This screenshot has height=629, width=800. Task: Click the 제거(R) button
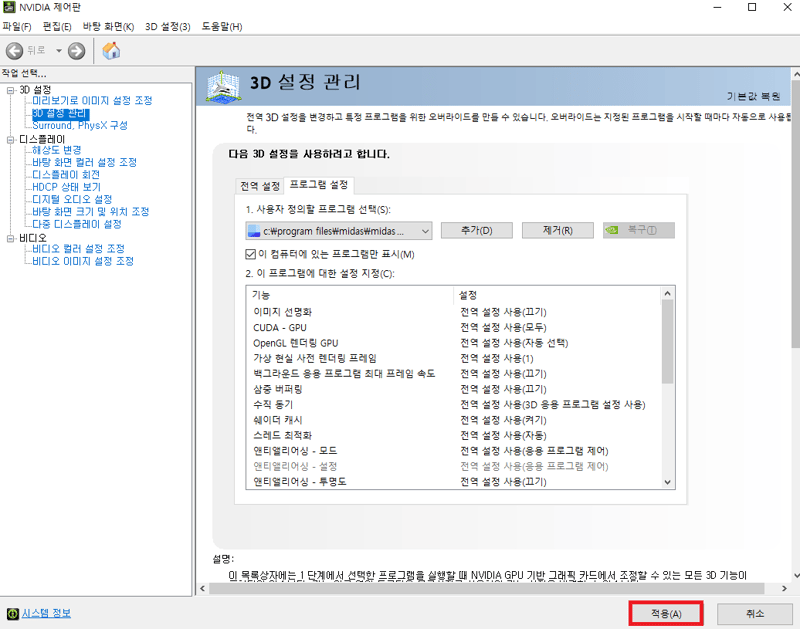(558, 231)
